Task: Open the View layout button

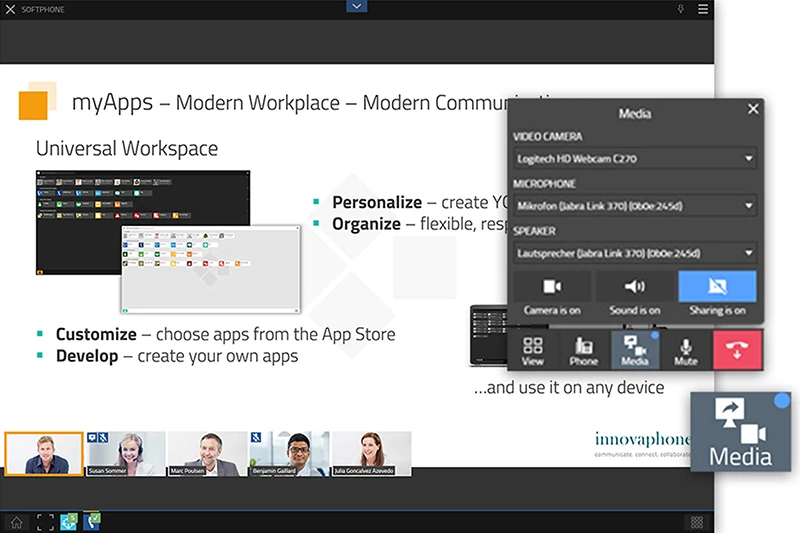Action: [x=533, y=350]
